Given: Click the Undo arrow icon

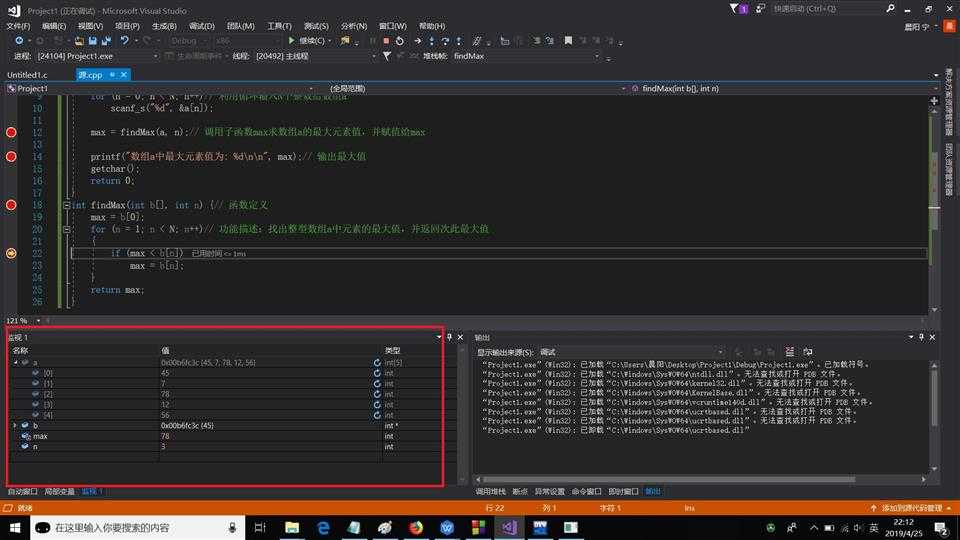Looking at the screenshot, I should (x=124, y=40).
